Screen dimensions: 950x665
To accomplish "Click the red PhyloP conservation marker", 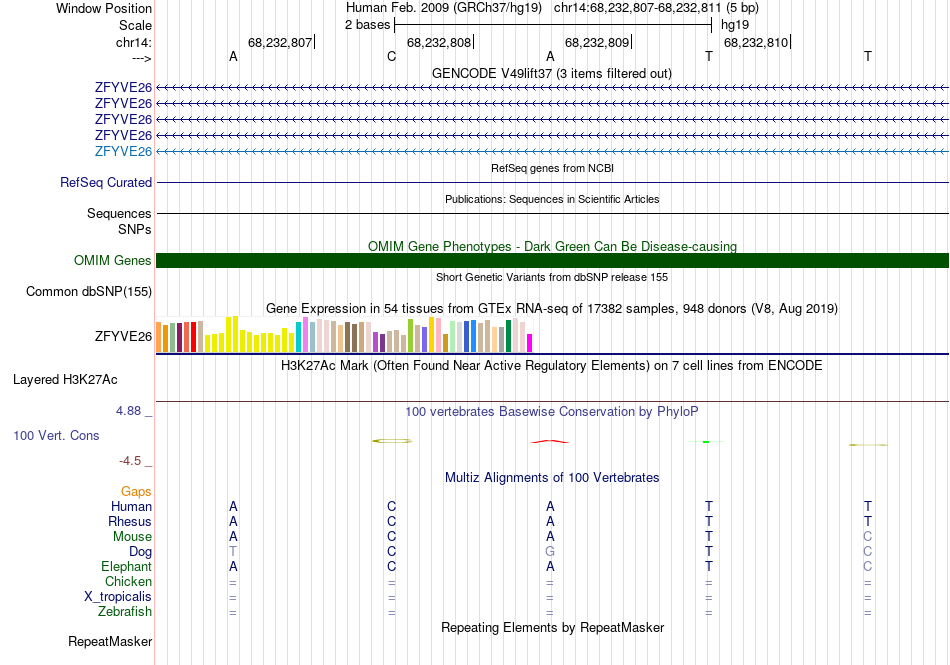I will 550,442.
